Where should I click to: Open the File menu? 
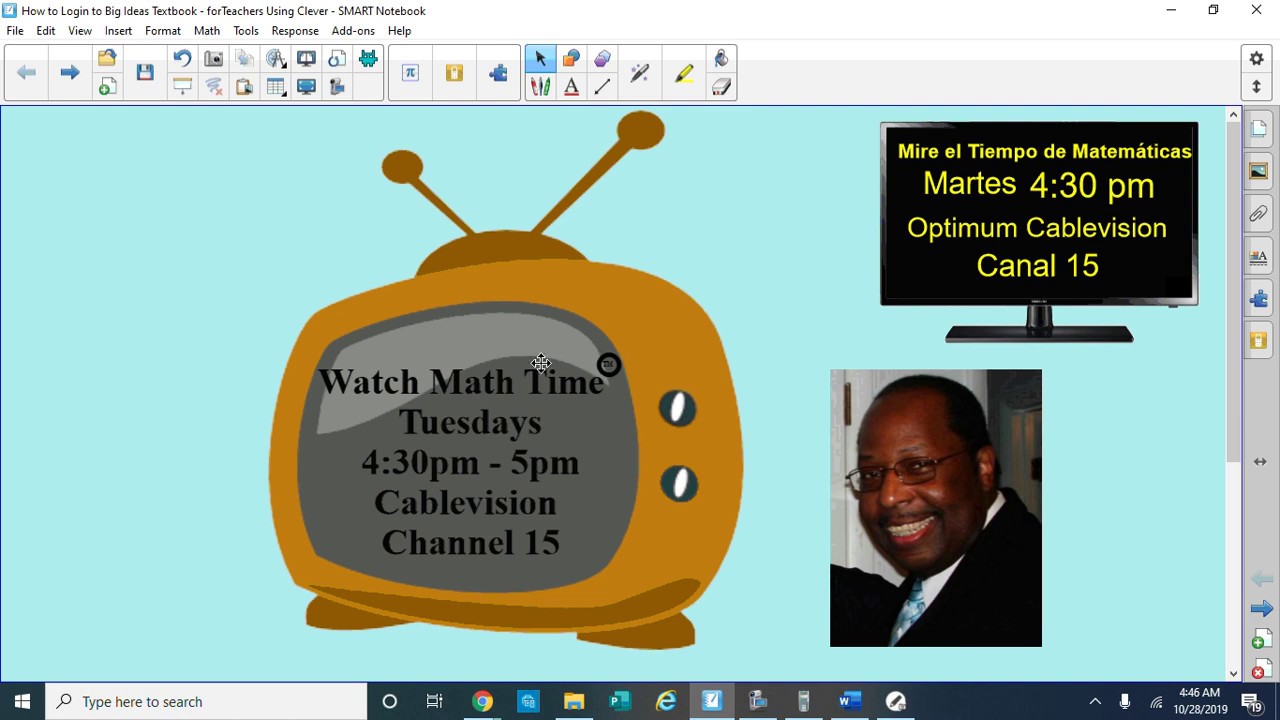[x=15, y=31]
